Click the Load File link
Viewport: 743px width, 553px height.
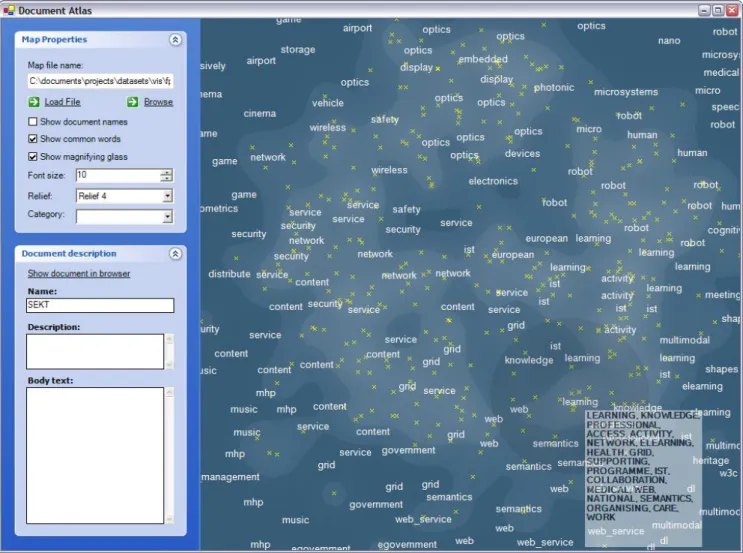[62, 102]
